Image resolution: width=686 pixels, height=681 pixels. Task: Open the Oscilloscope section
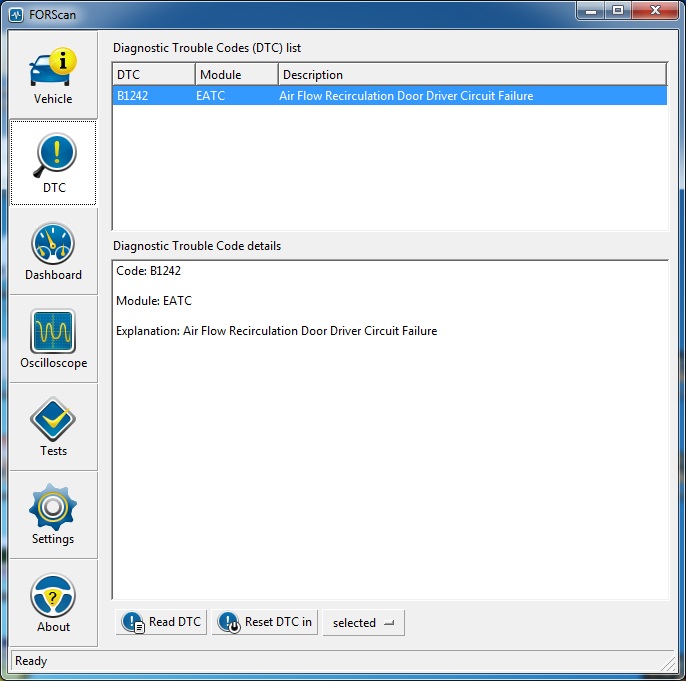tap(53, 339)
